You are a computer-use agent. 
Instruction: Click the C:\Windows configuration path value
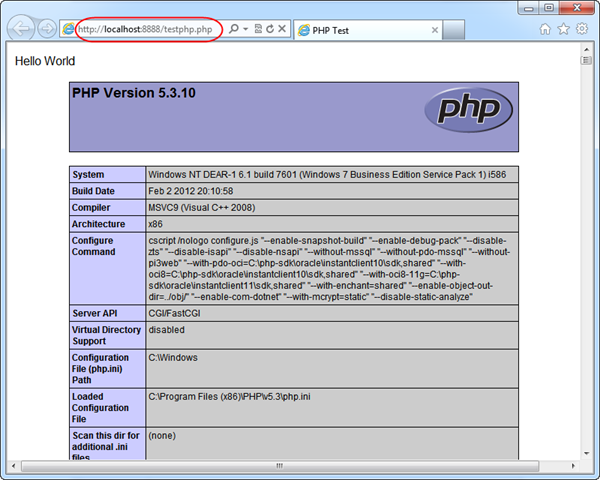(x=173, y=358)
